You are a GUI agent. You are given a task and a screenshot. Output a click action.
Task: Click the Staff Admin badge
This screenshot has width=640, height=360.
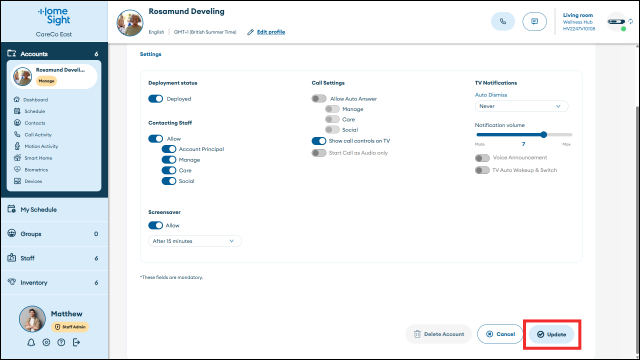(x=70, y=327)
